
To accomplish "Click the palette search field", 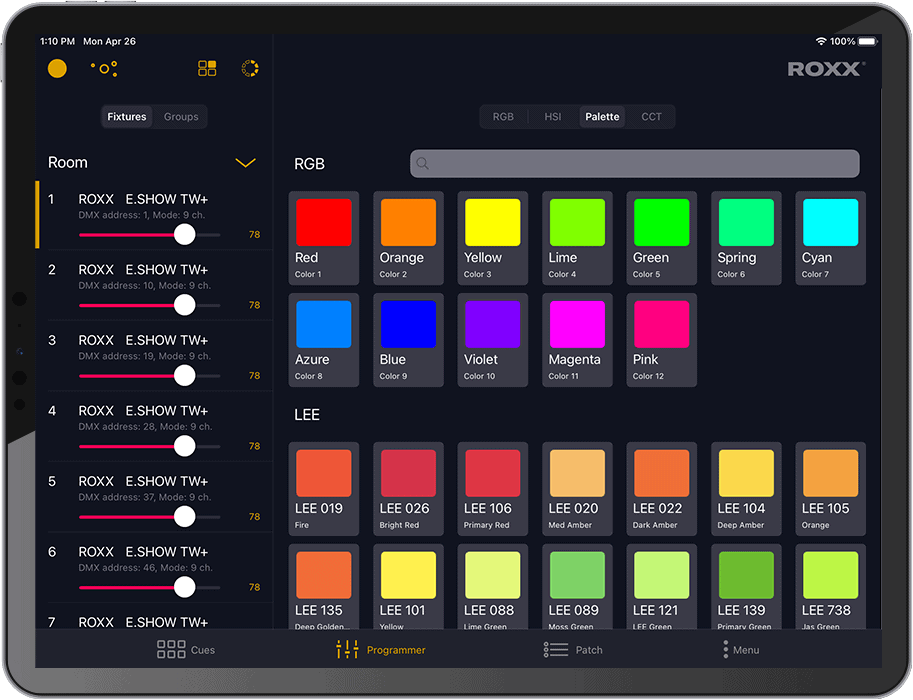I will (635, 164).
